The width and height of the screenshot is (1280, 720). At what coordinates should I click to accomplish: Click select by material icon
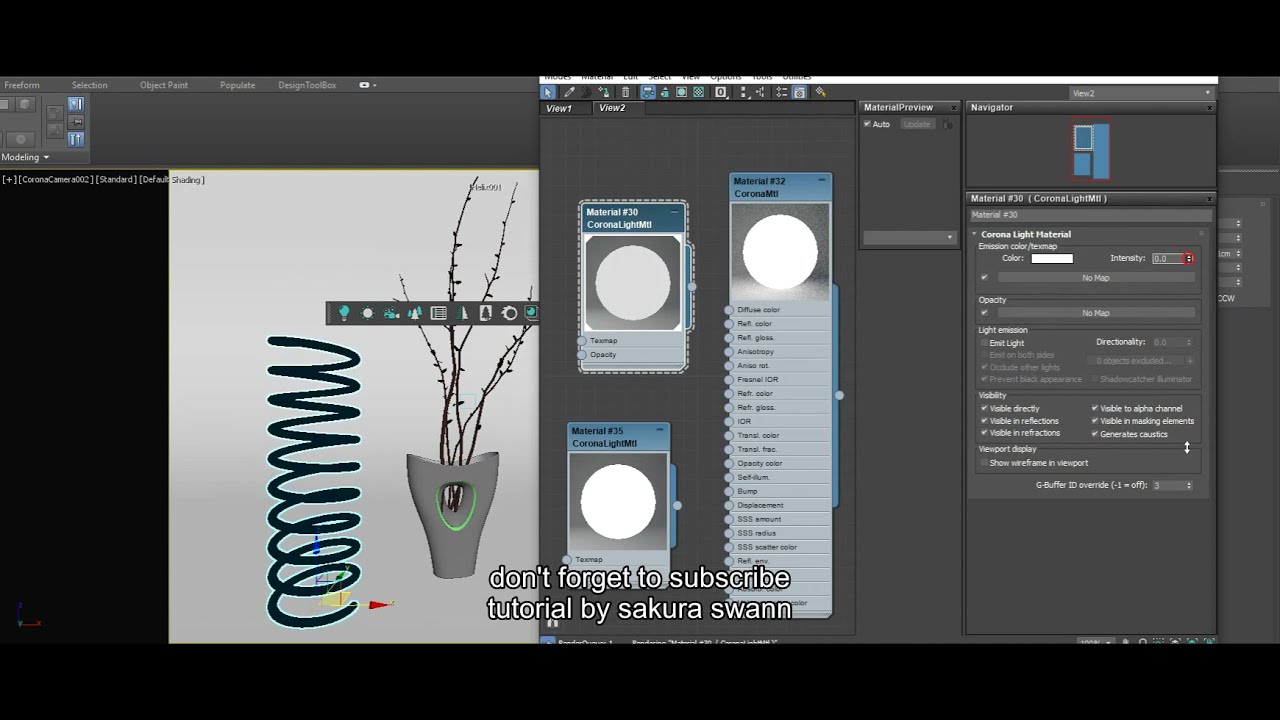[820, 92]
